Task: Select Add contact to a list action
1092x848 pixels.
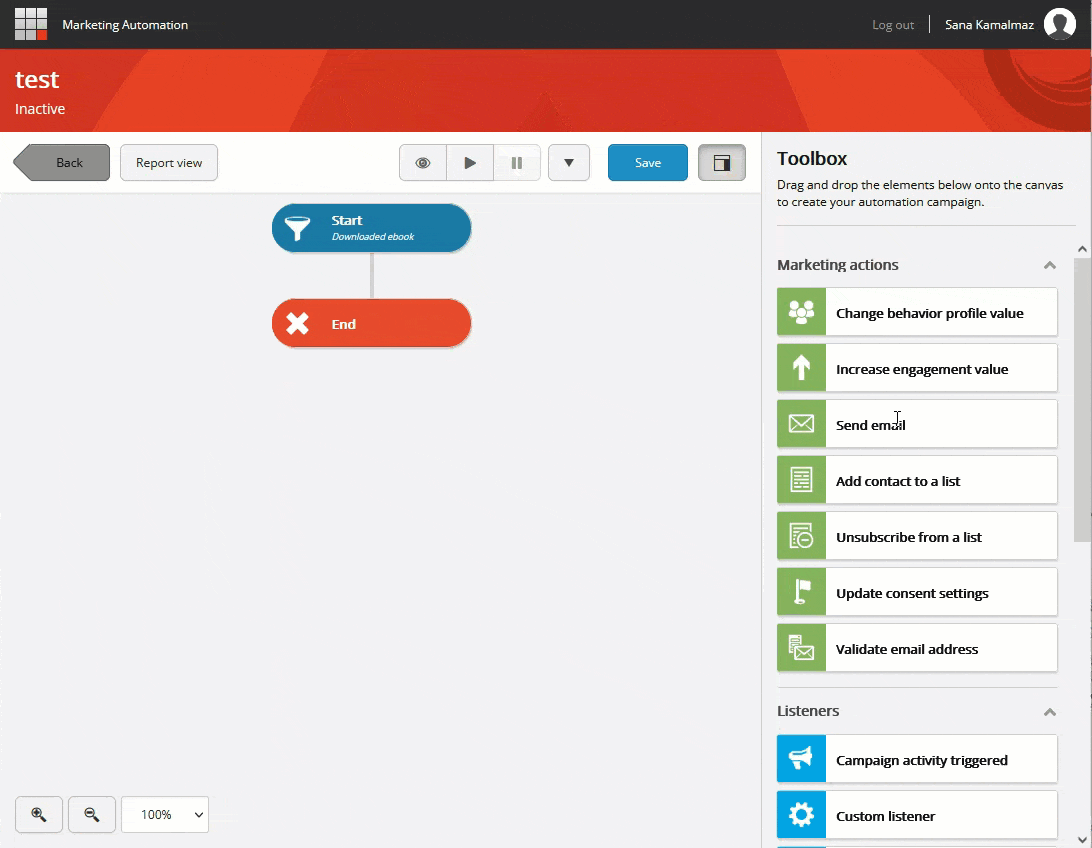Action: 917,480
